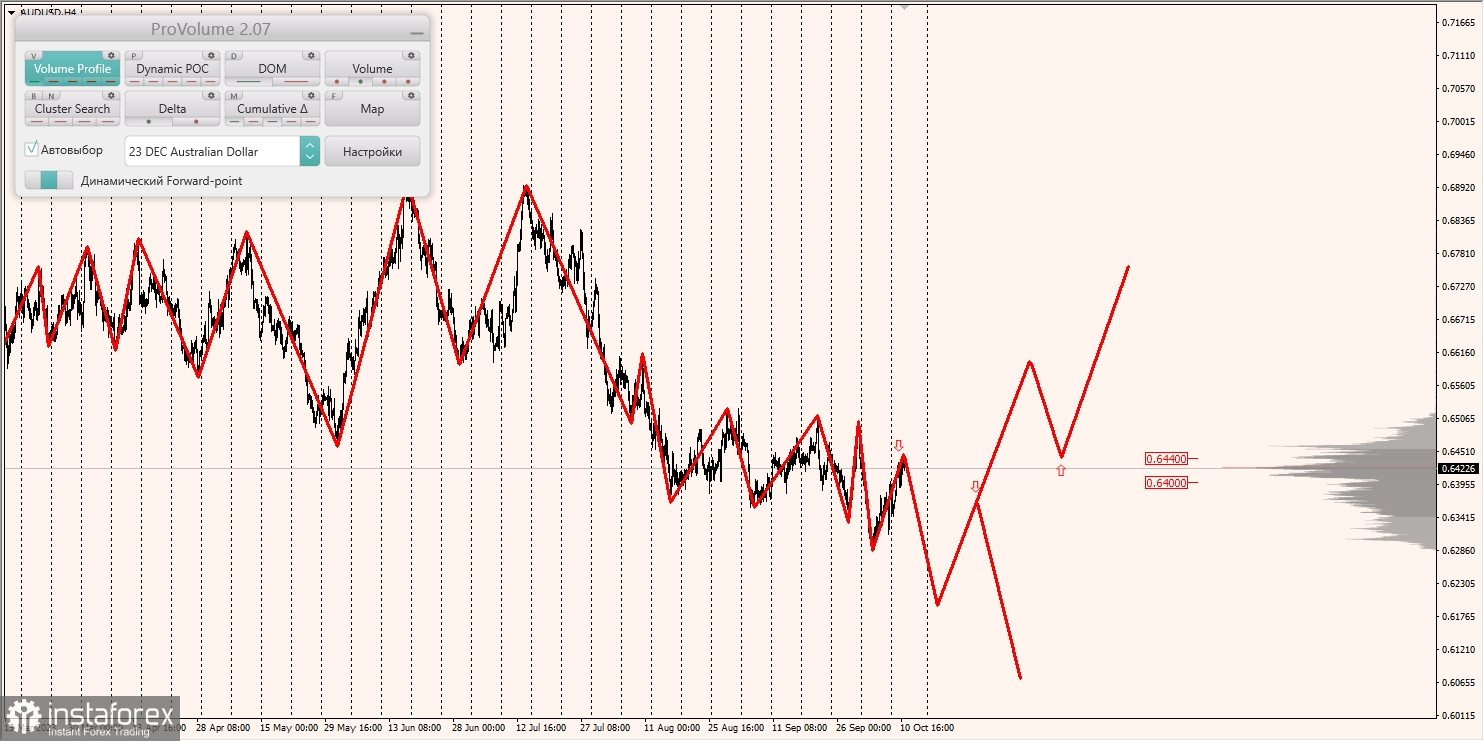Open Cumulative Δ gear settings

[x=311, y=95]
